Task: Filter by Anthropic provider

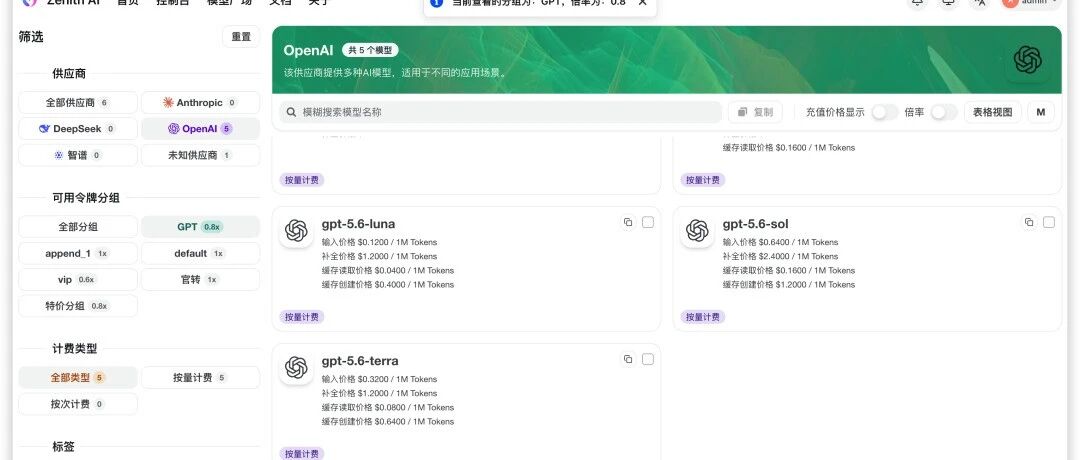Action: tap(200, 103)
